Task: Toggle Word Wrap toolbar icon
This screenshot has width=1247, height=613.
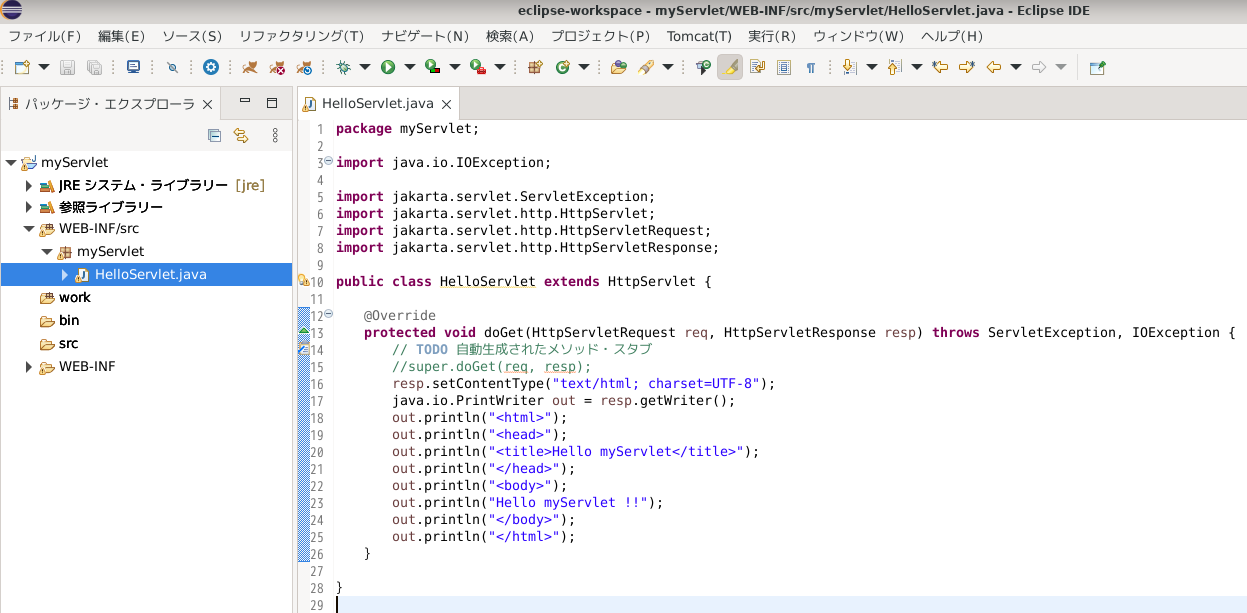Action: click(x=757, y=67)
